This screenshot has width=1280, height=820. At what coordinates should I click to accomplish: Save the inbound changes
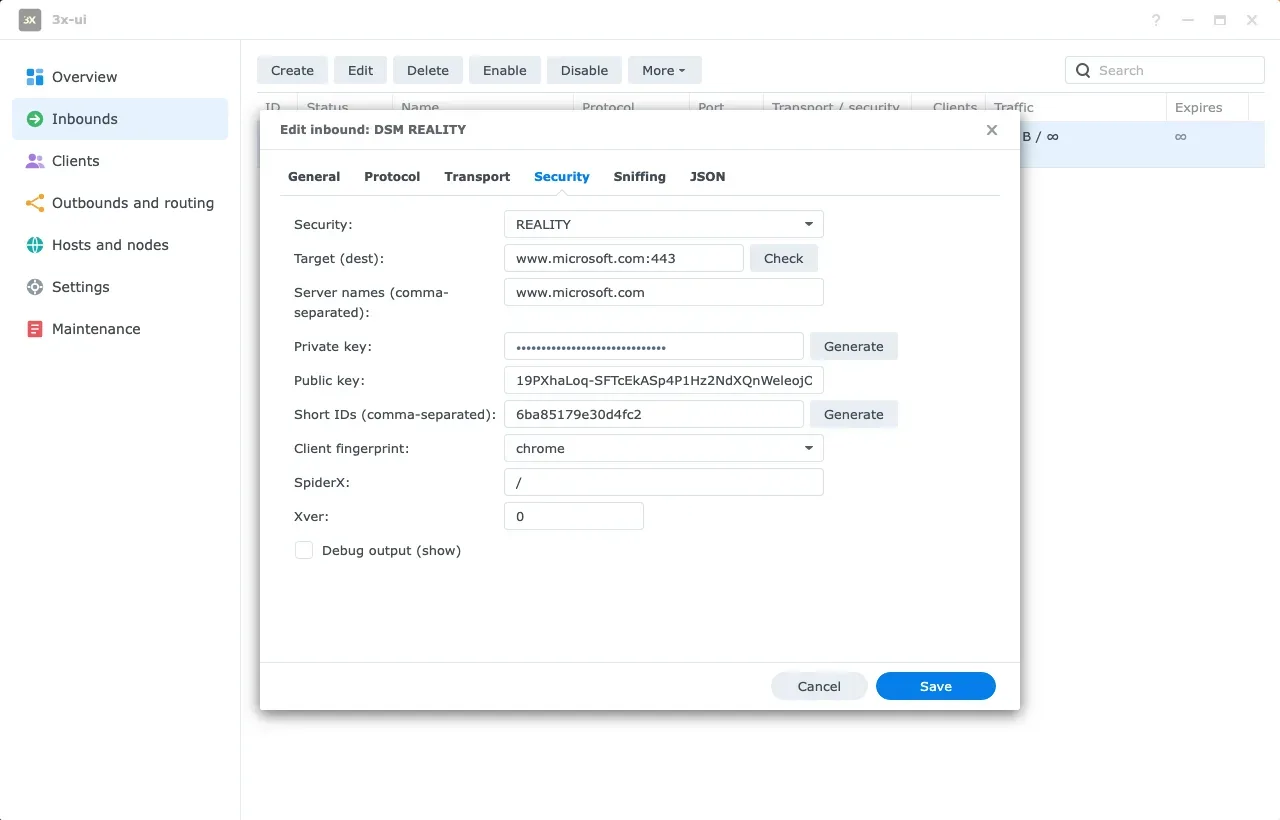936,686
